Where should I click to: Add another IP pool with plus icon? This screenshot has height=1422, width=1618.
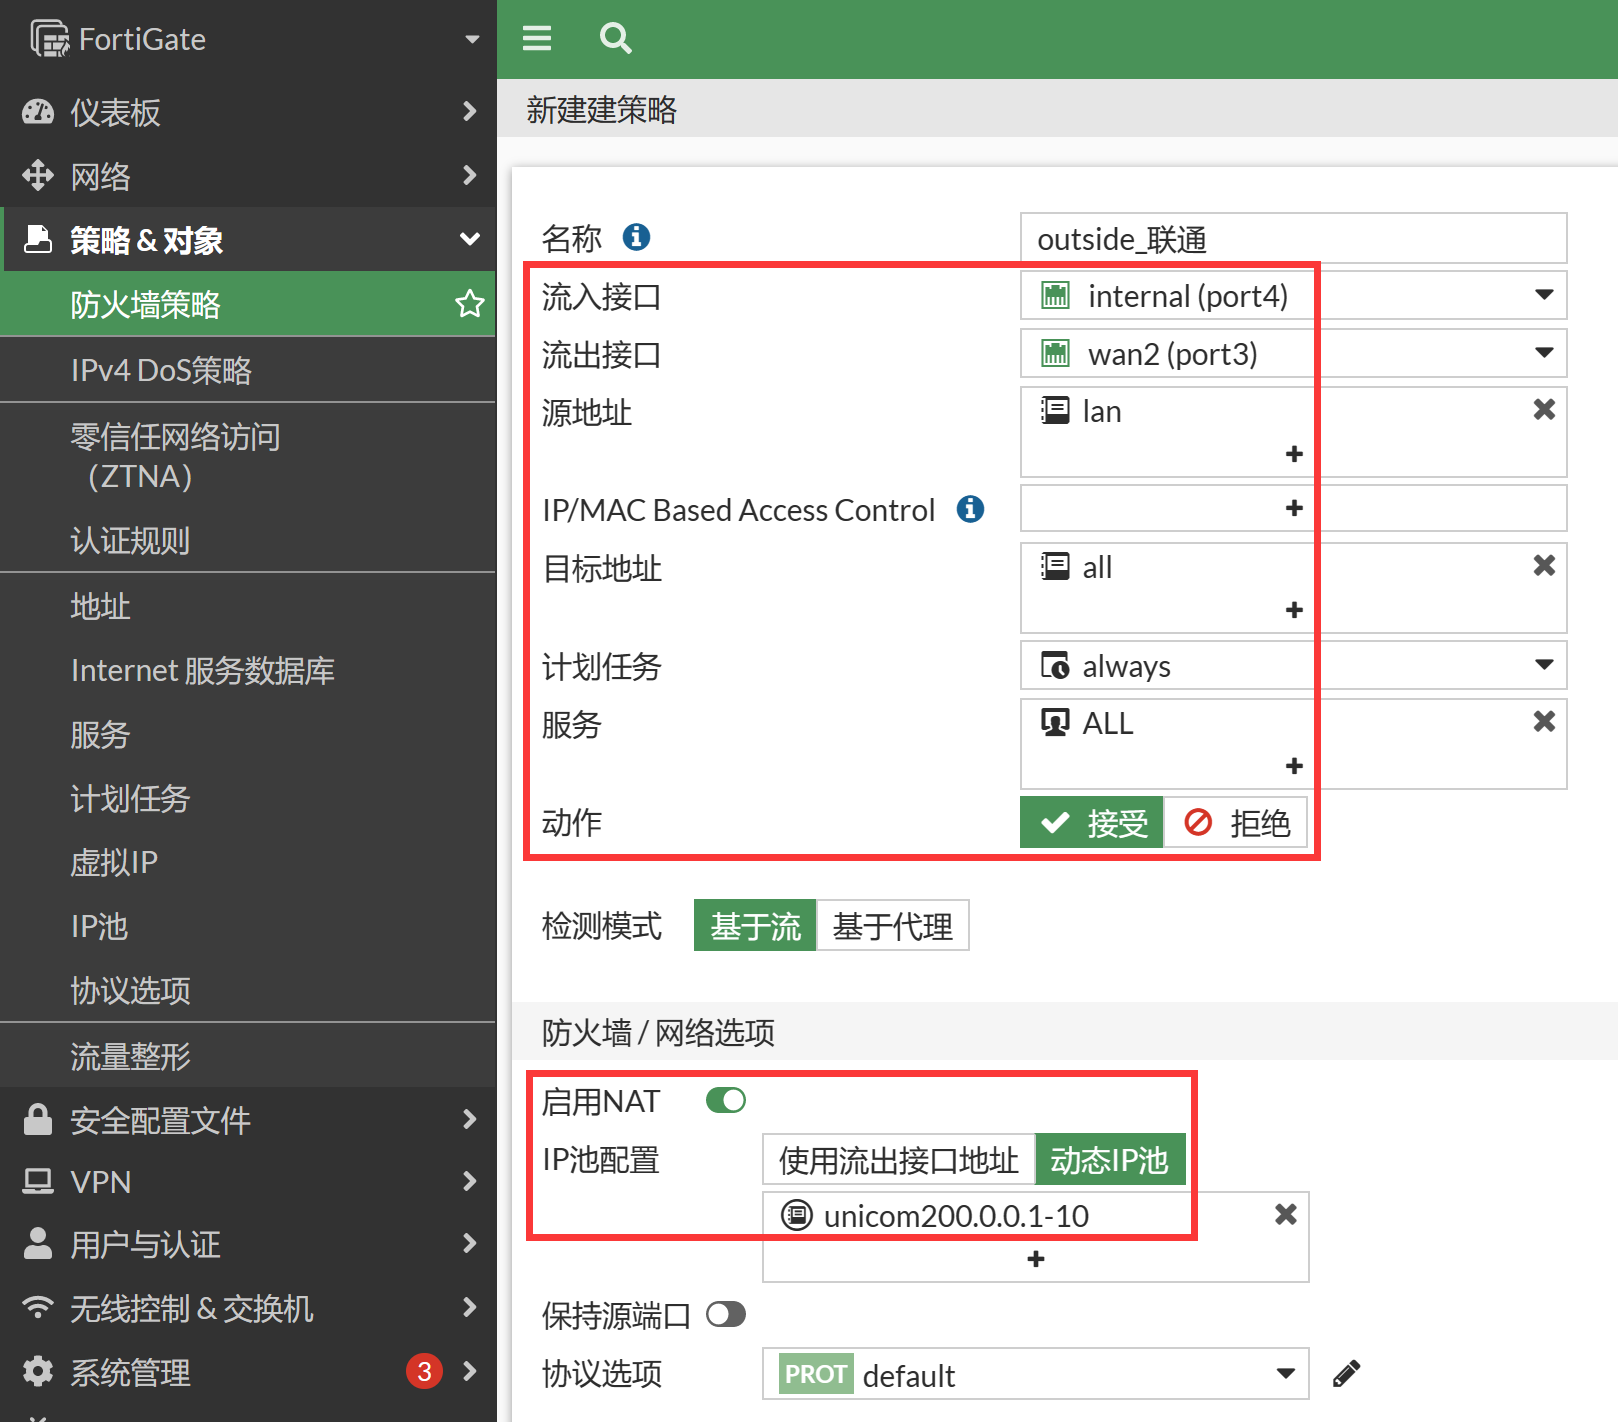(x=1036, y=1259)
